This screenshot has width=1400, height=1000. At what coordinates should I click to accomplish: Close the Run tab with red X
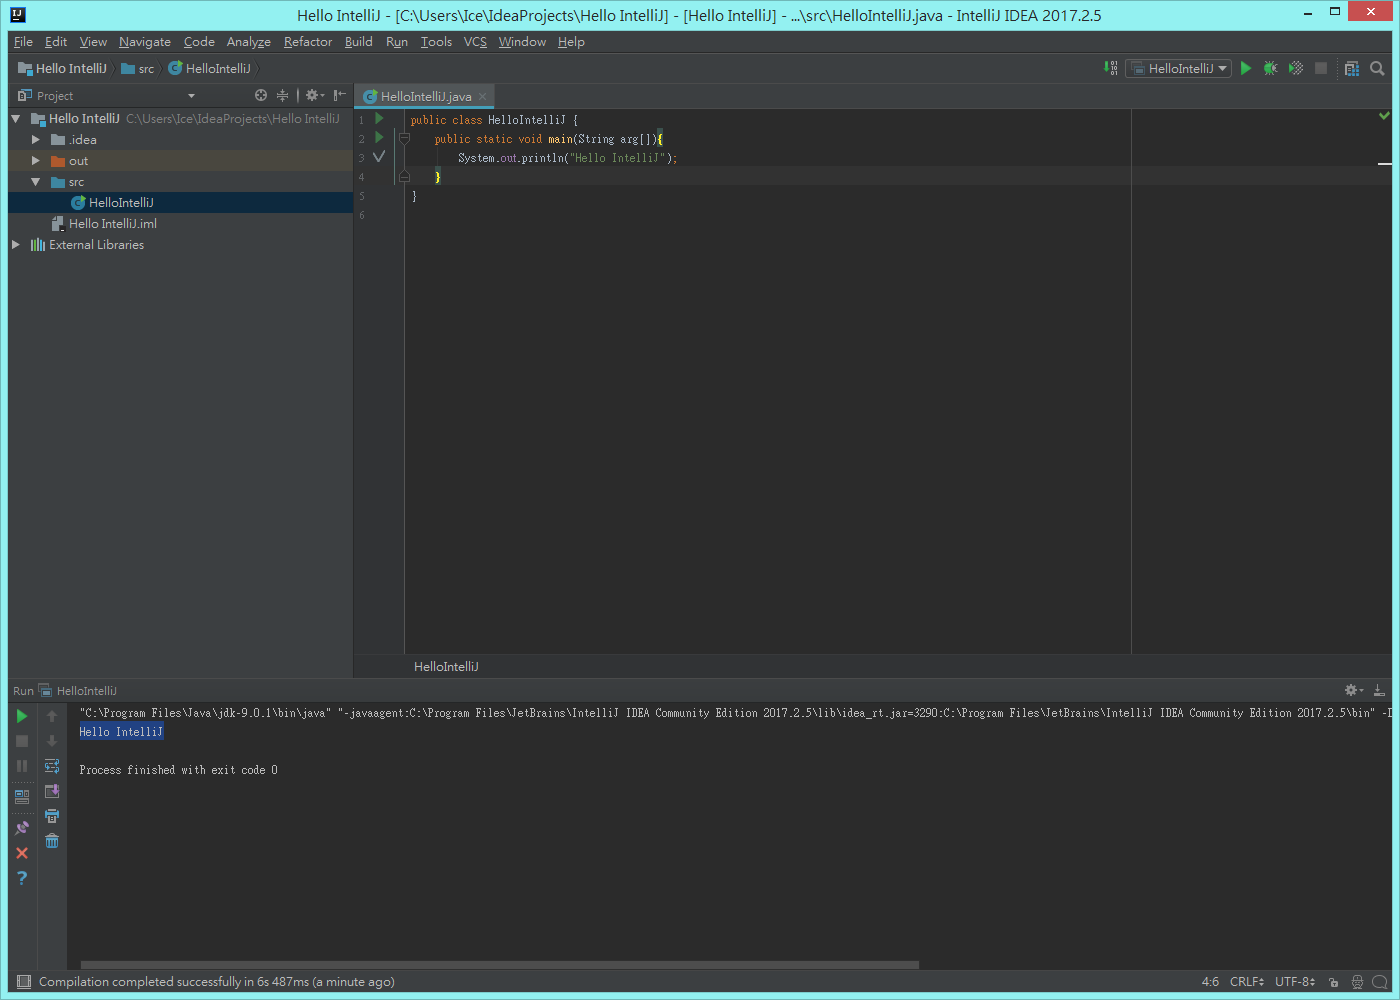22,853
